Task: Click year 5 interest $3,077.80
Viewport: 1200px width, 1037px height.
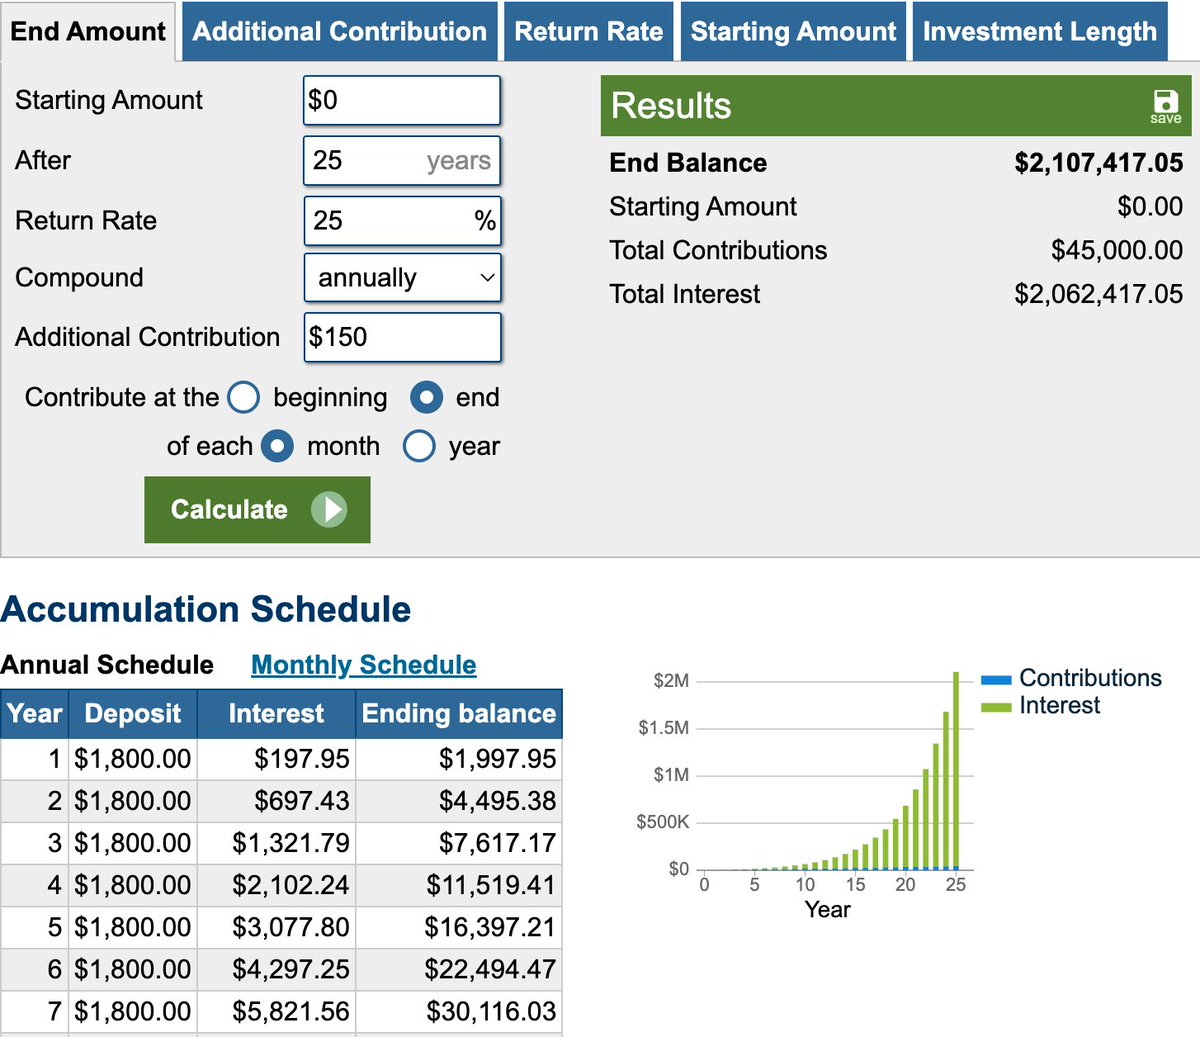Action: coord(291,927)
